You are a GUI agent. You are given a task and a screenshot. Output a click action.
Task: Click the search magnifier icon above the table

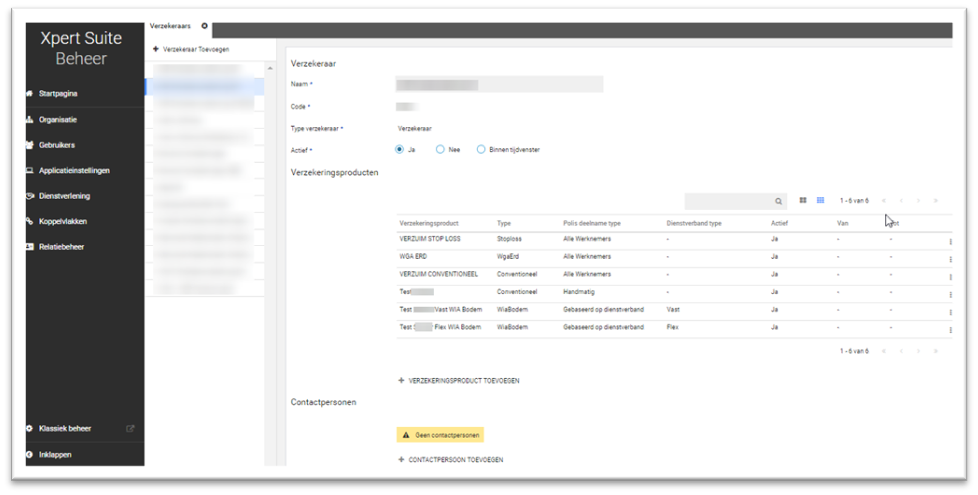click(x=778, y=201)
